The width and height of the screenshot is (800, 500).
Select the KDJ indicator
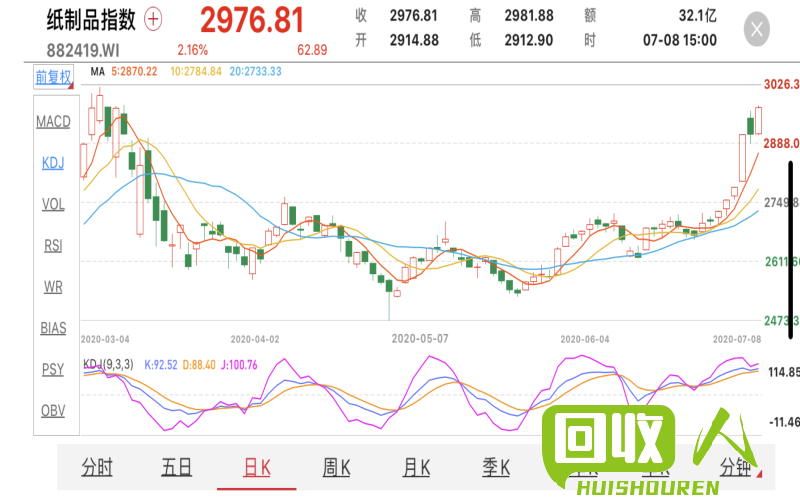pyautogui.click(x=53, y=163)
